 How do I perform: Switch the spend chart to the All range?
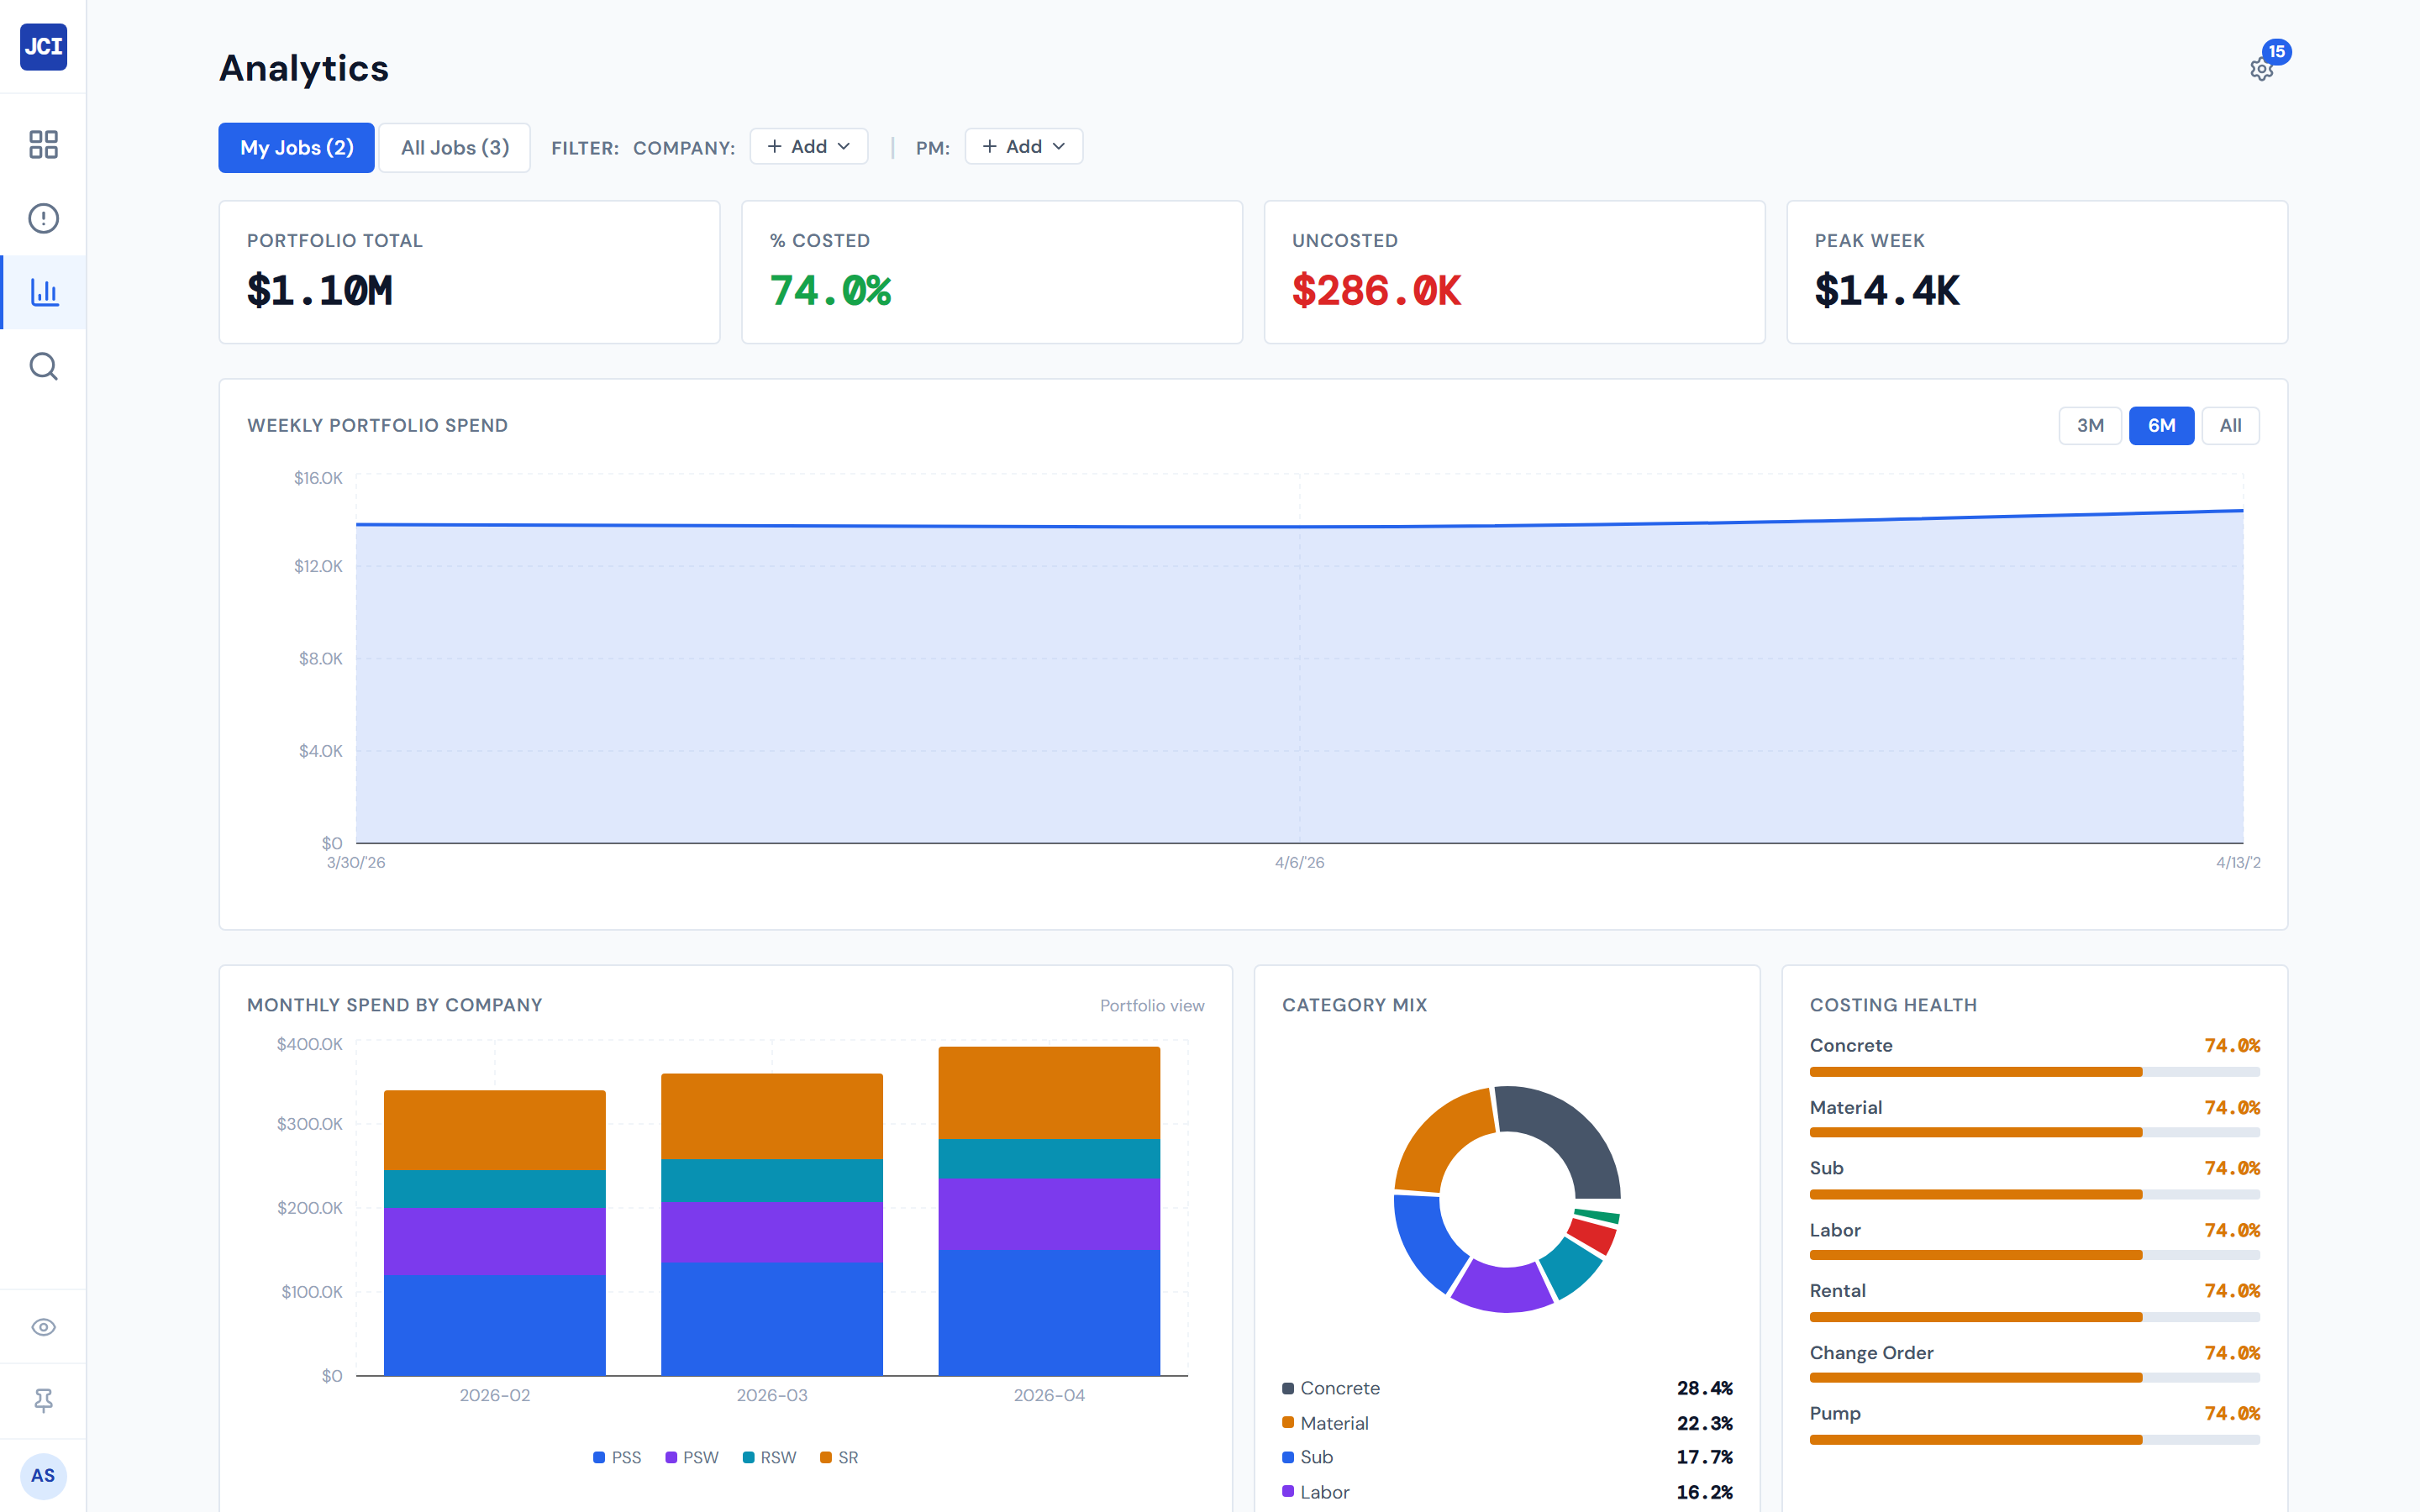(2230, 425)
